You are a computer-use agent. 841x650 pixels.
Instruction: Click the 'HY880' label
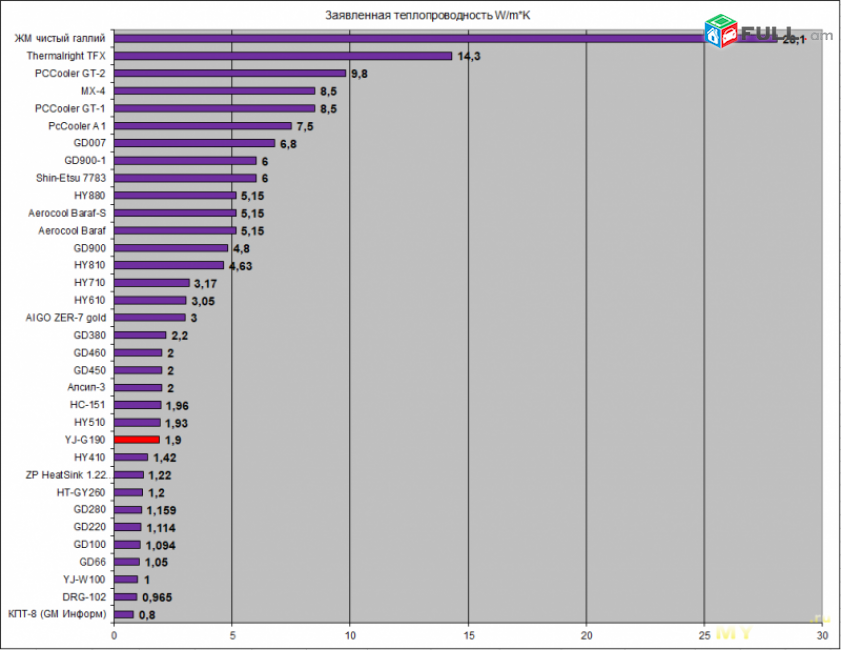(x=89, y=196)
